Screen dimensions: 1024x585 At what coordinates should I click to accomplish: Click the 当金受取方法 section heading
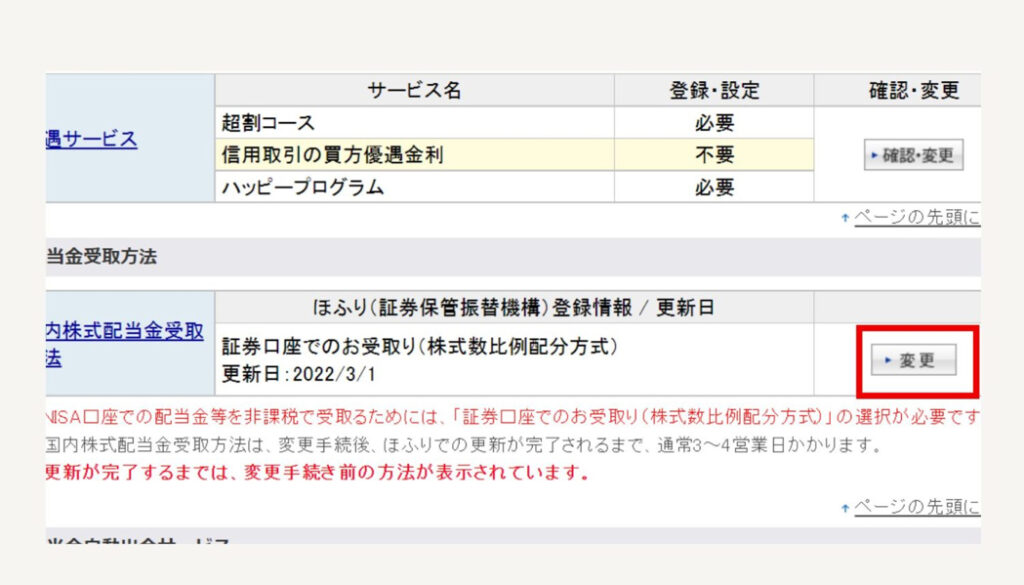[101, 257]
